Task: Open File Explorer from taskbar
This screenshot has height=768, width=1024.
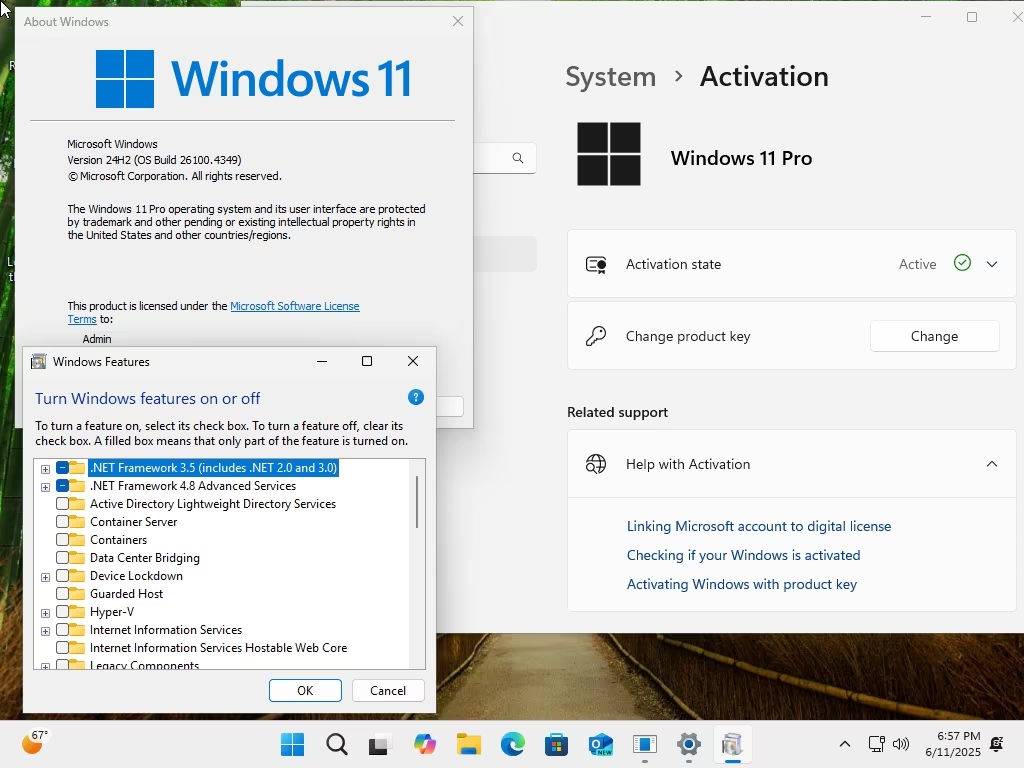Action: (x=468, y=744)
